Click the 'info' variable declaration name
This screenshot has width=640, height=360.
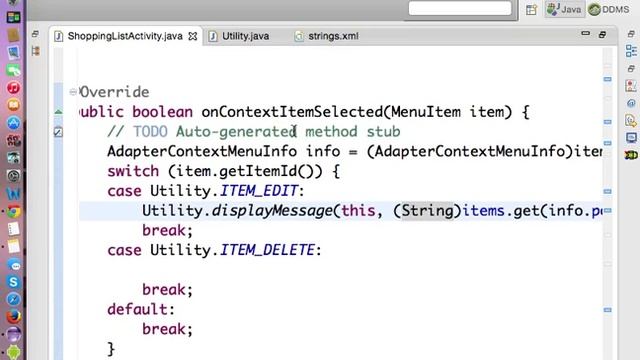tap(323, 151)
